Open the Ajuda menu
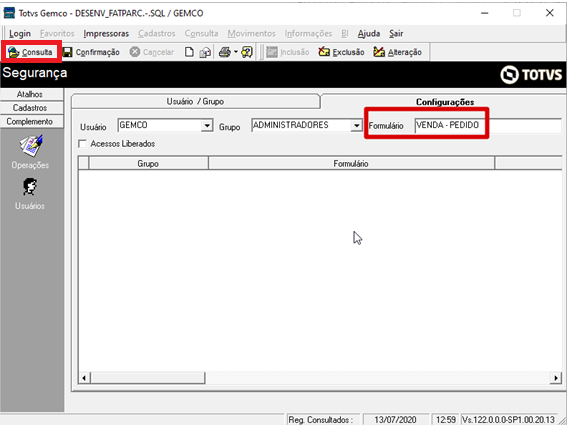The image size is (568, 433). [x=369, y=34]
